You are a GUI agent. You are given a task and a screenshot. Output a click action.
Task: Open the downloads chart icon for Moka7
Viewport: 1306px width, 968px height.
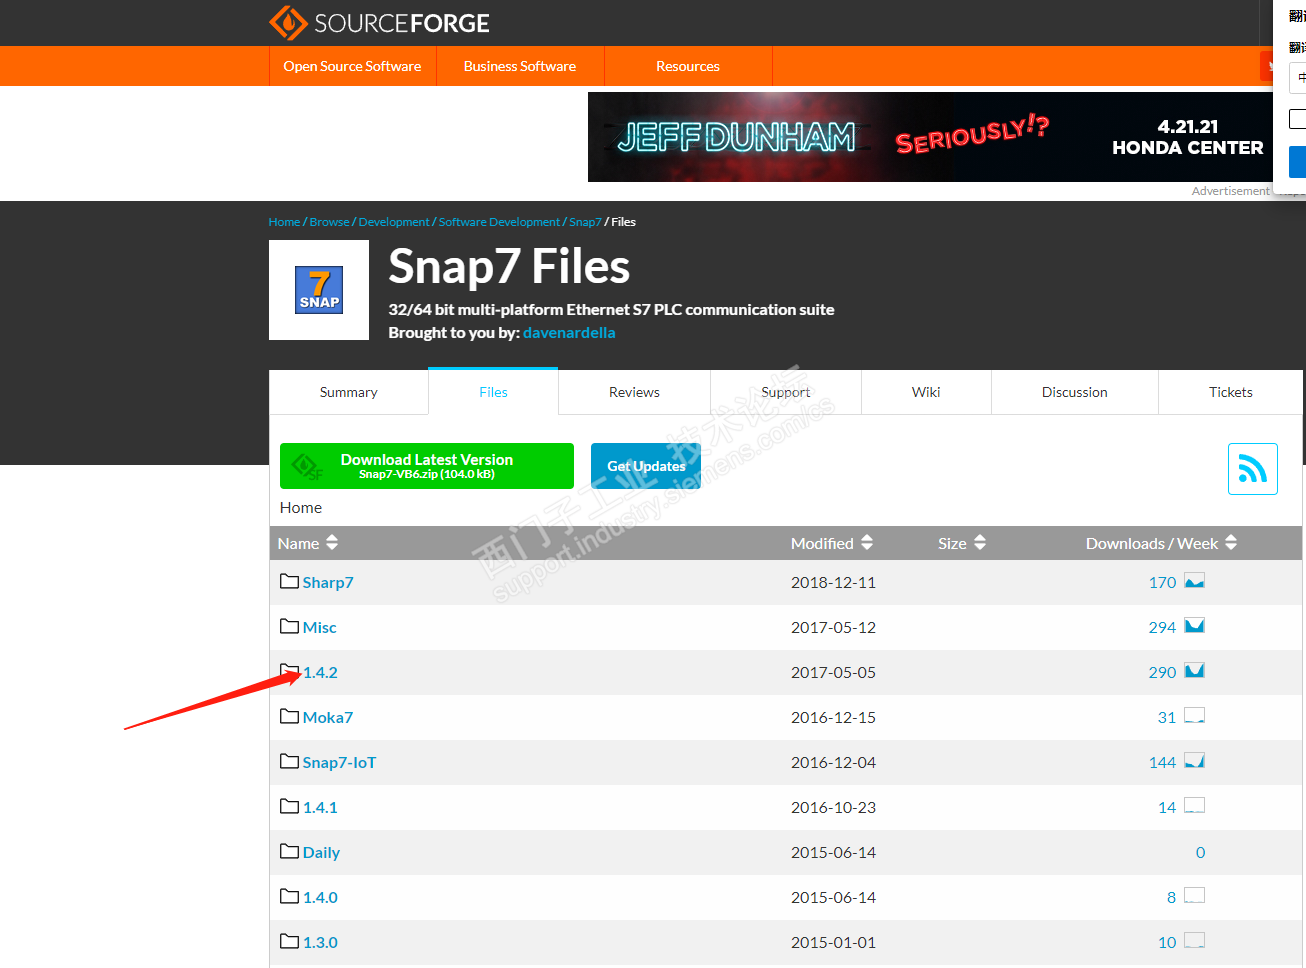coord(1194,716)
